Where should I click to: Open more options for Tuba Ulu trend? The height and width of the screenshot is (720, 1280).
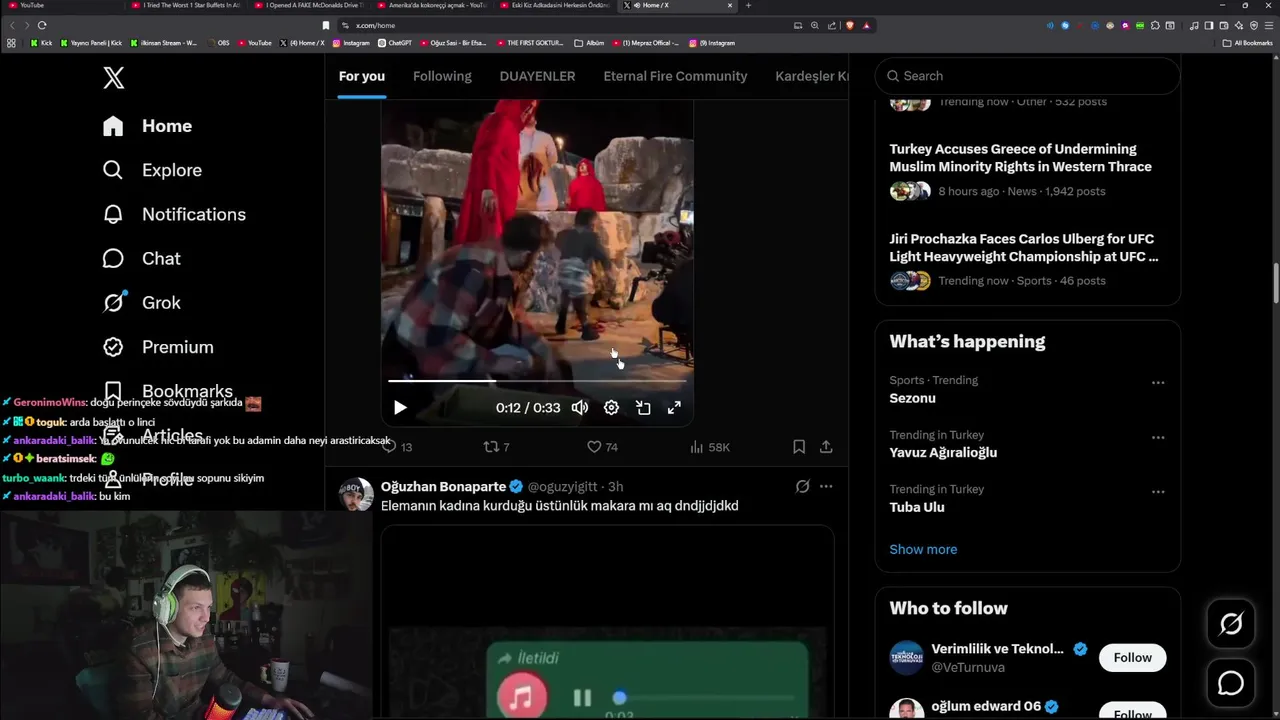tap(1158, 492)
